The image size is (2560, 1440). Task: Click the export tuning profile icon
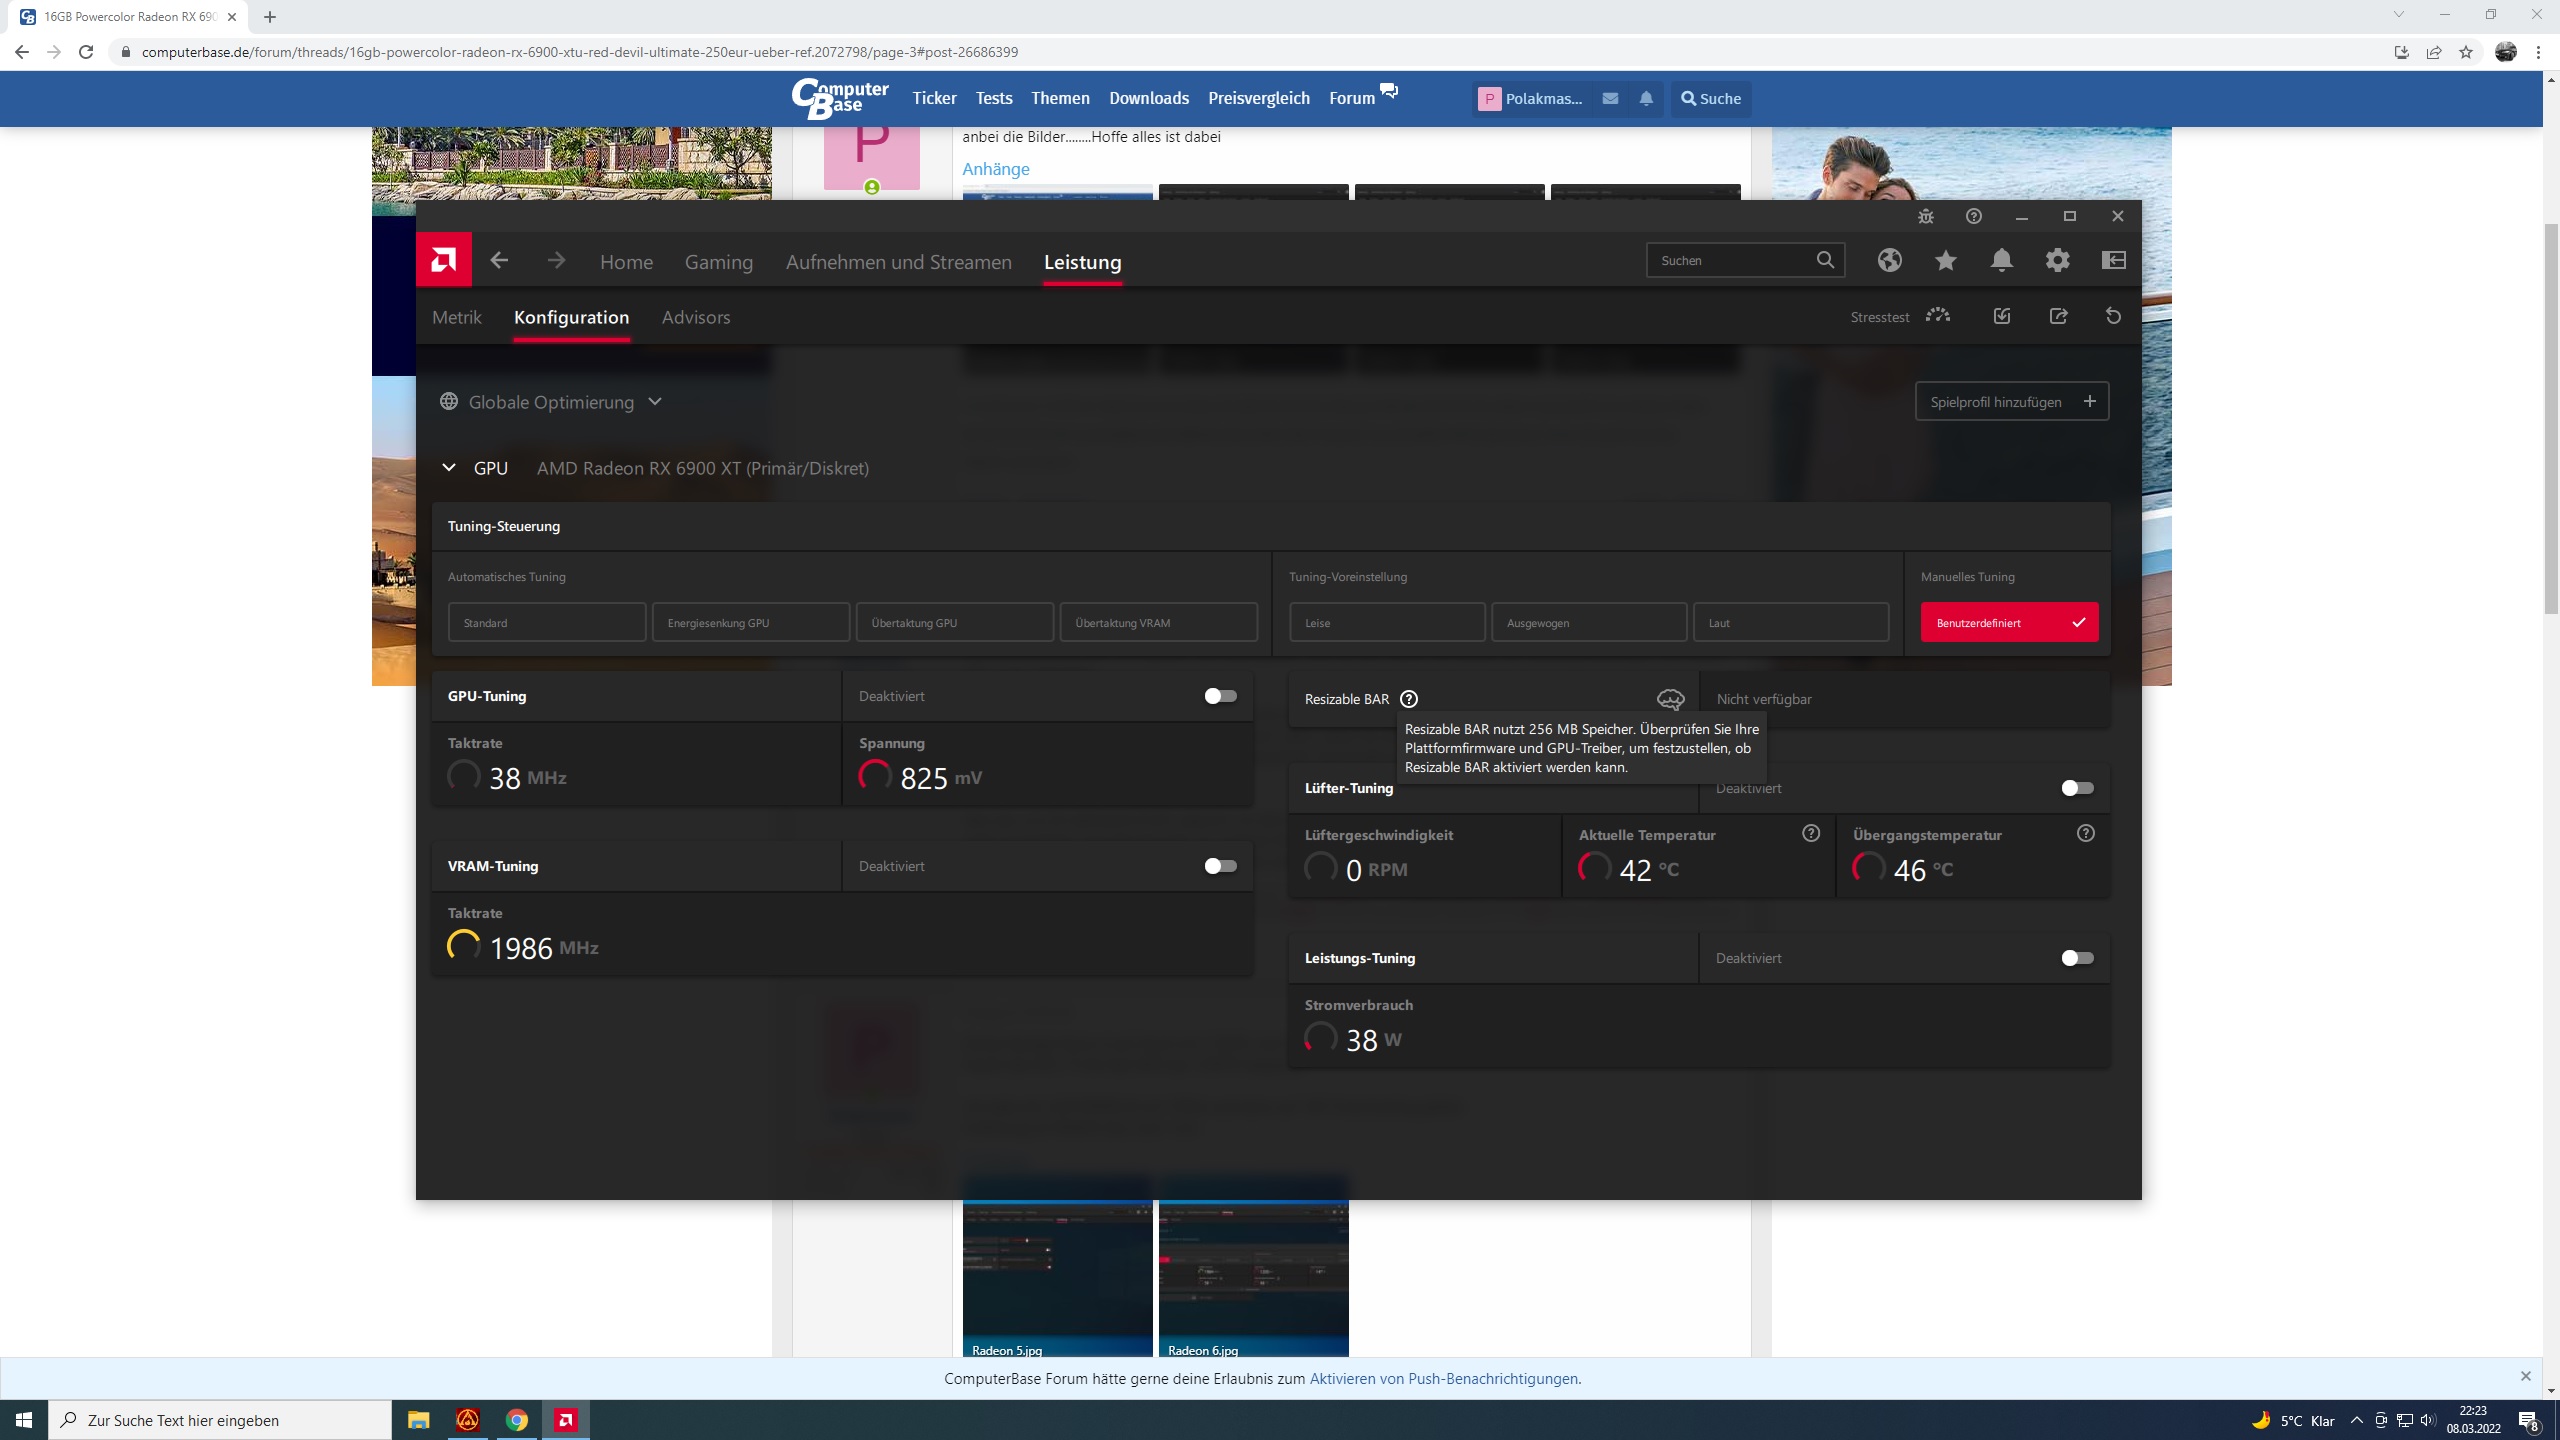2058,316
